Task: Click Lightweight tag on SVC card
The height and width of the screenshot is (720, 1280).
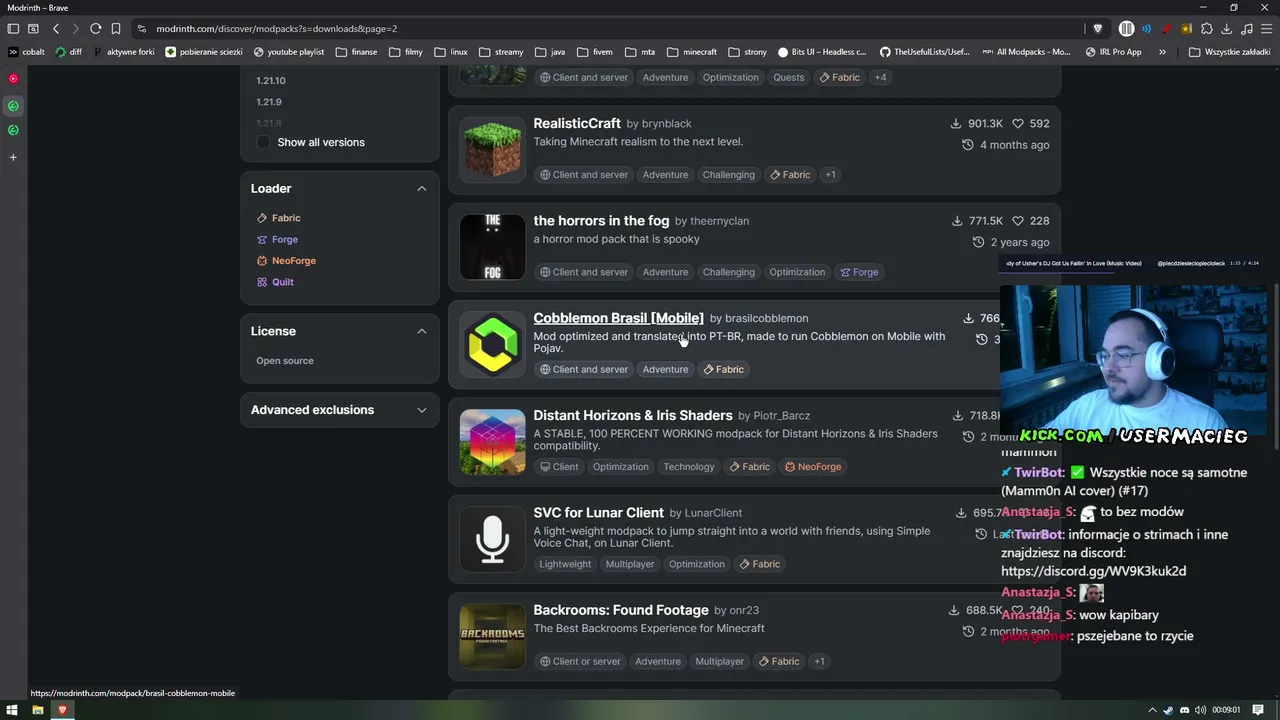Action: click(565, 564)
